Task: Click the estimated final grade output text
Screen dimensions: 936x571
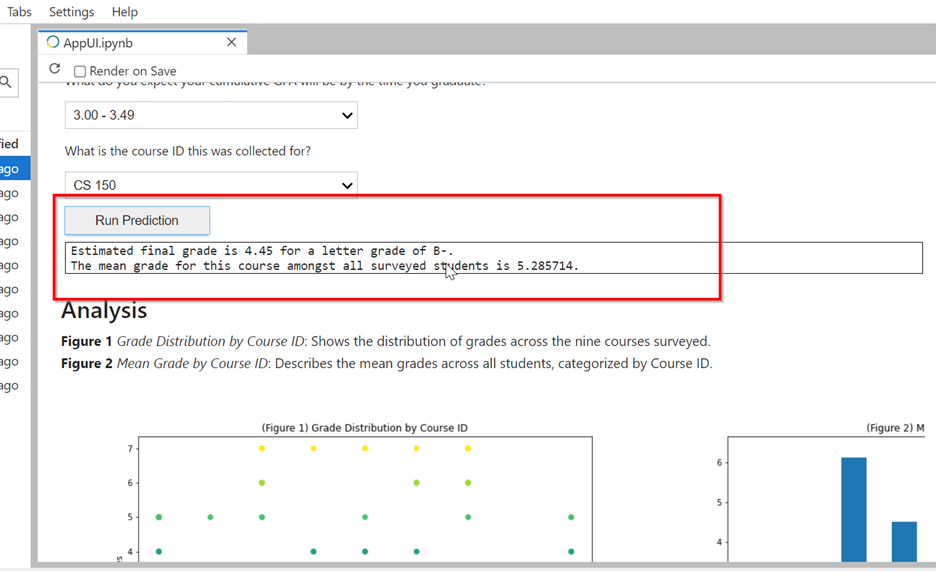Action: pos(262,251)
